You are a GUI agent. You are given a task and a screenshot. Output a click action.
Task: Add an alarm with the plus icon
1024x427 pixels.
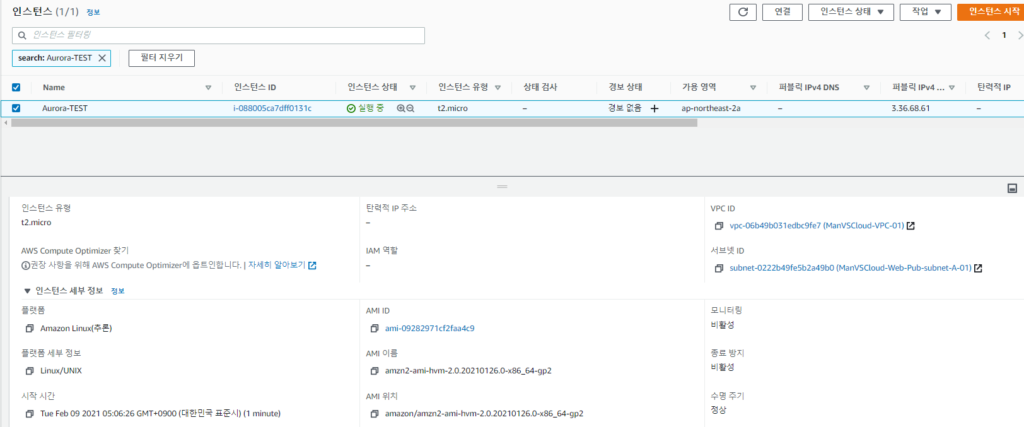click(654, 108)
